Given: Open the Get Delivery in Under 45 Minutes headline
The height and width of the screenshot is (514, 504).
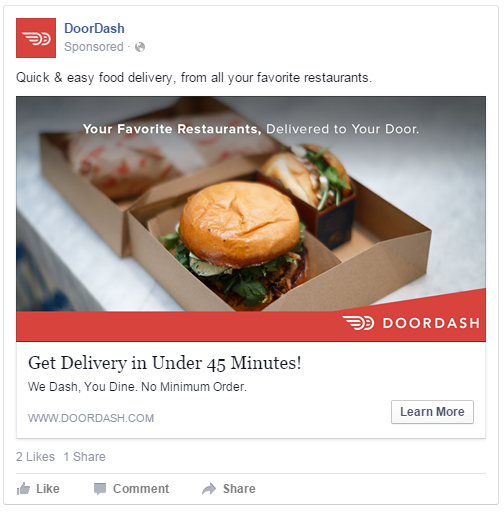Looking at the screenshot, I should pos(165,363).
